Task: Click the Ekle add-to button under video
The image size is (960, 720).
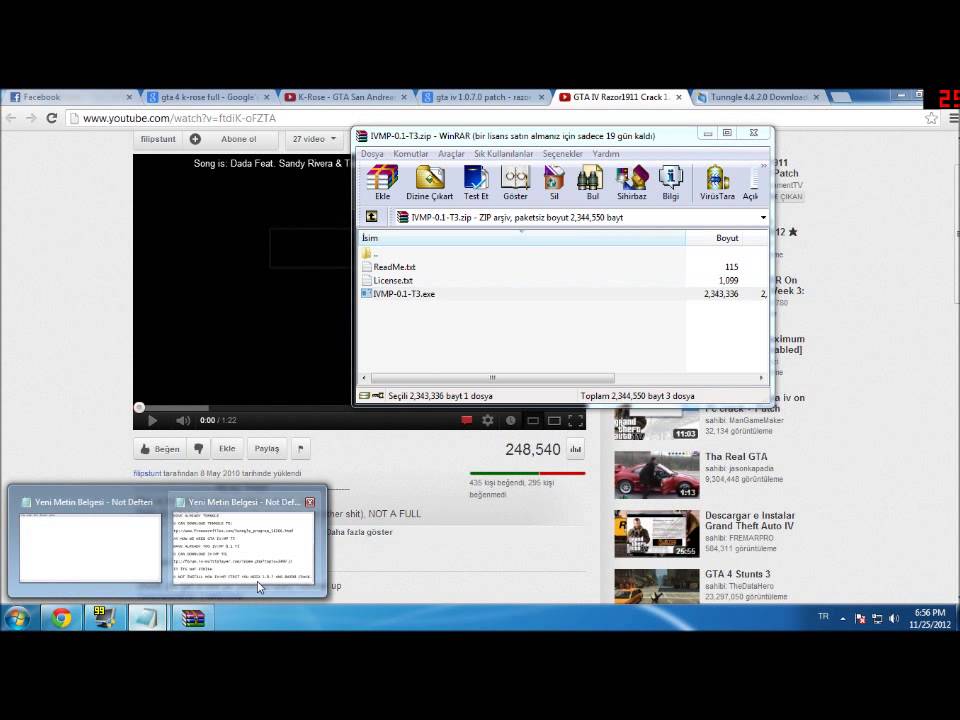Action: coord(227,449)
